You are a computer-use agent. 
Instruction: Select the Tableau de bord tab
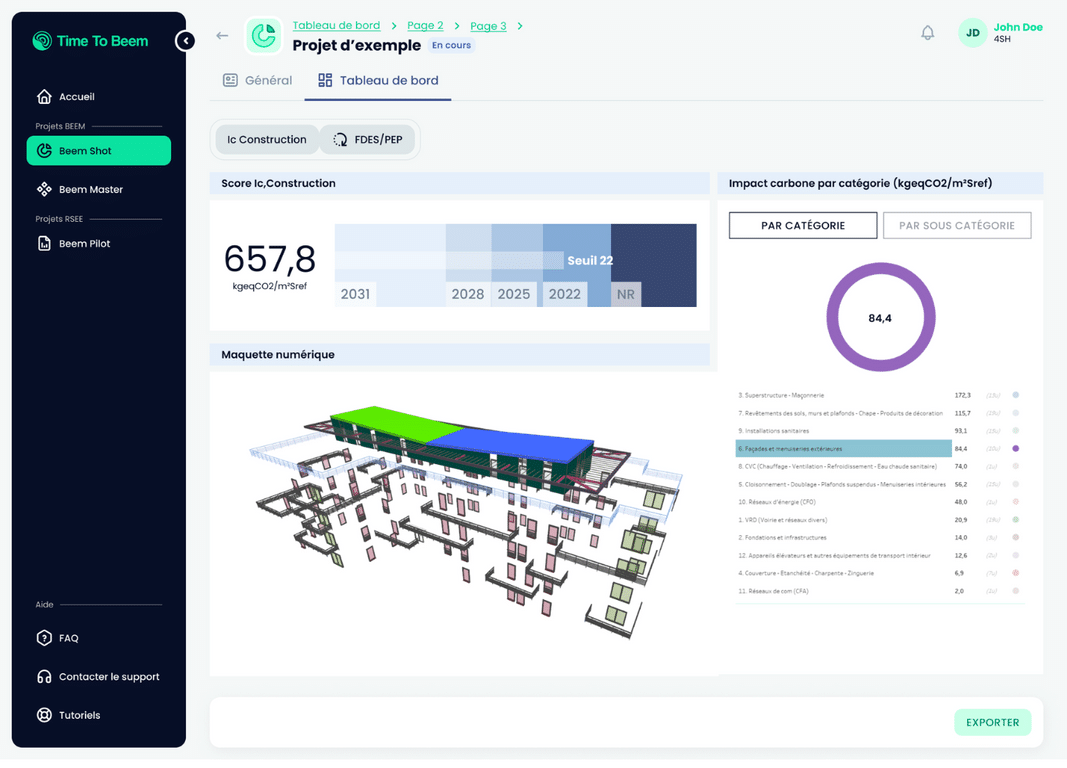pyautogui.click(x=378, y=80)
